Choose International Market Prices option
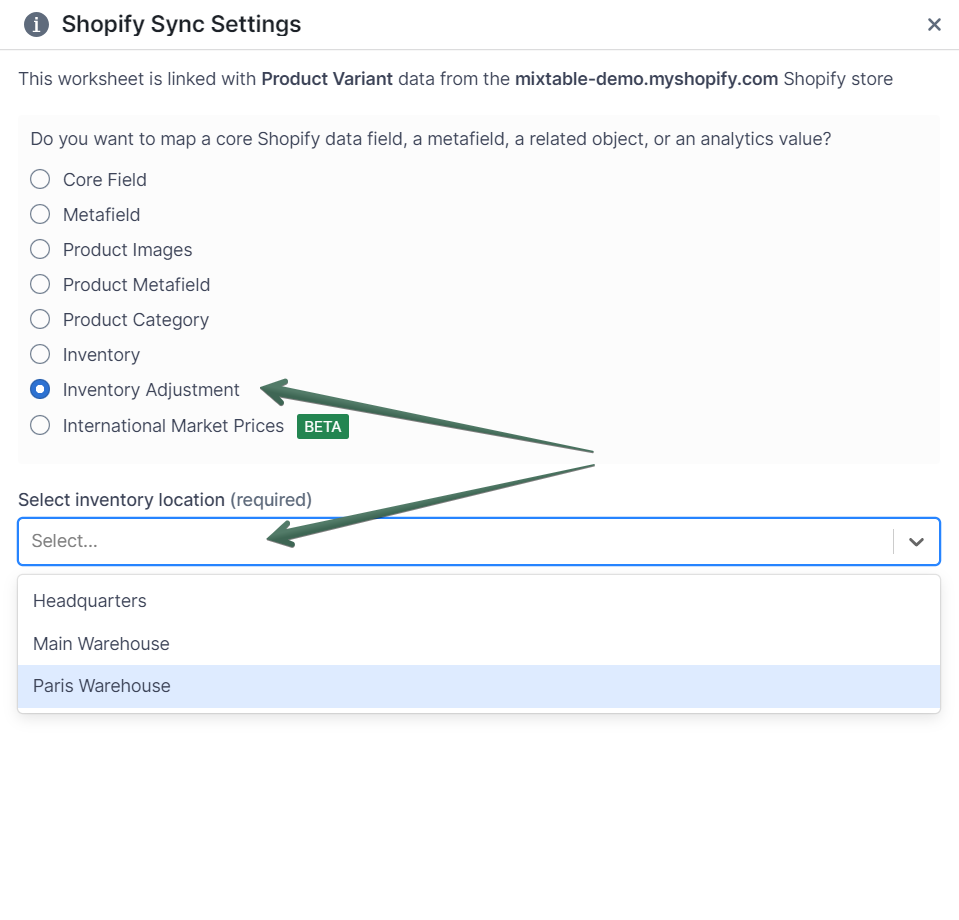The image size is (959, 920). pos(39,425)
